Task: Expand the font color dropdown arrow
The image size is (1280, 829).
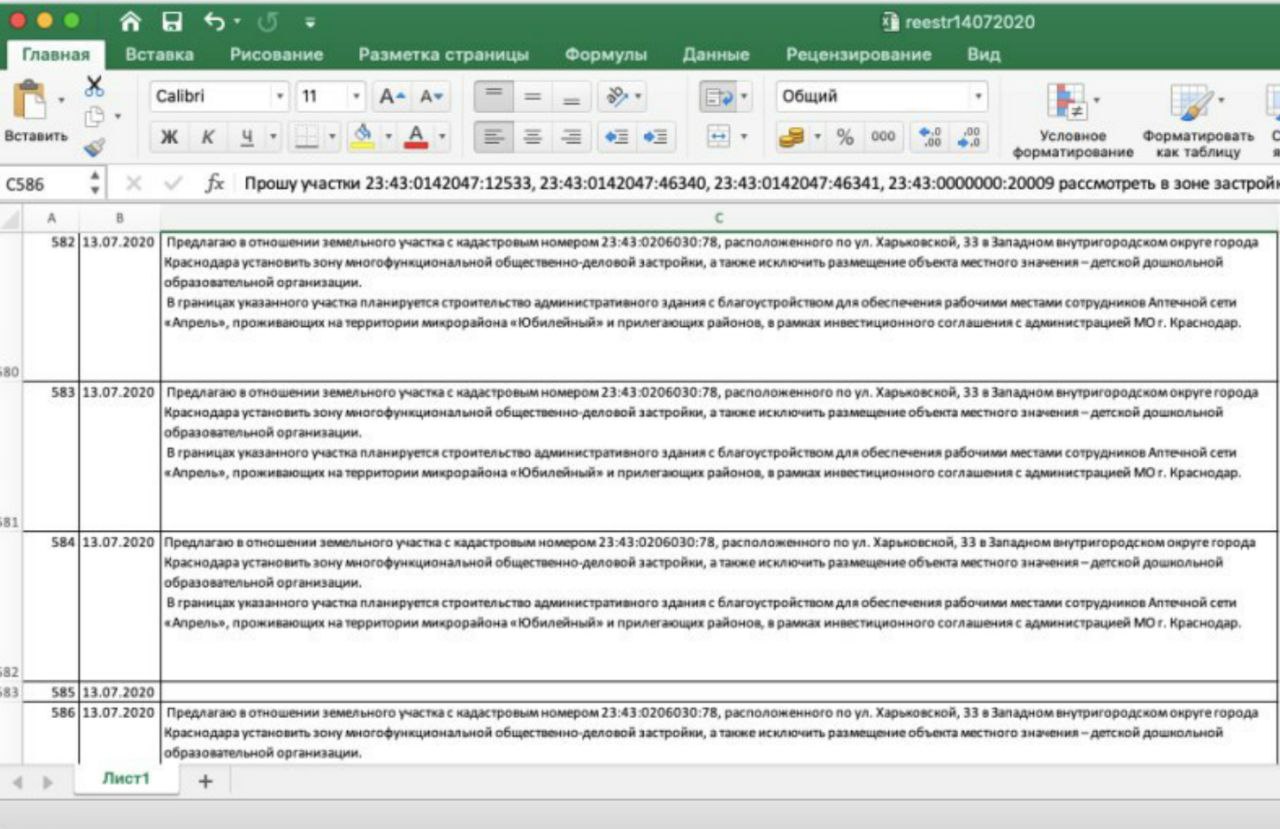Action: click(442, 137)
